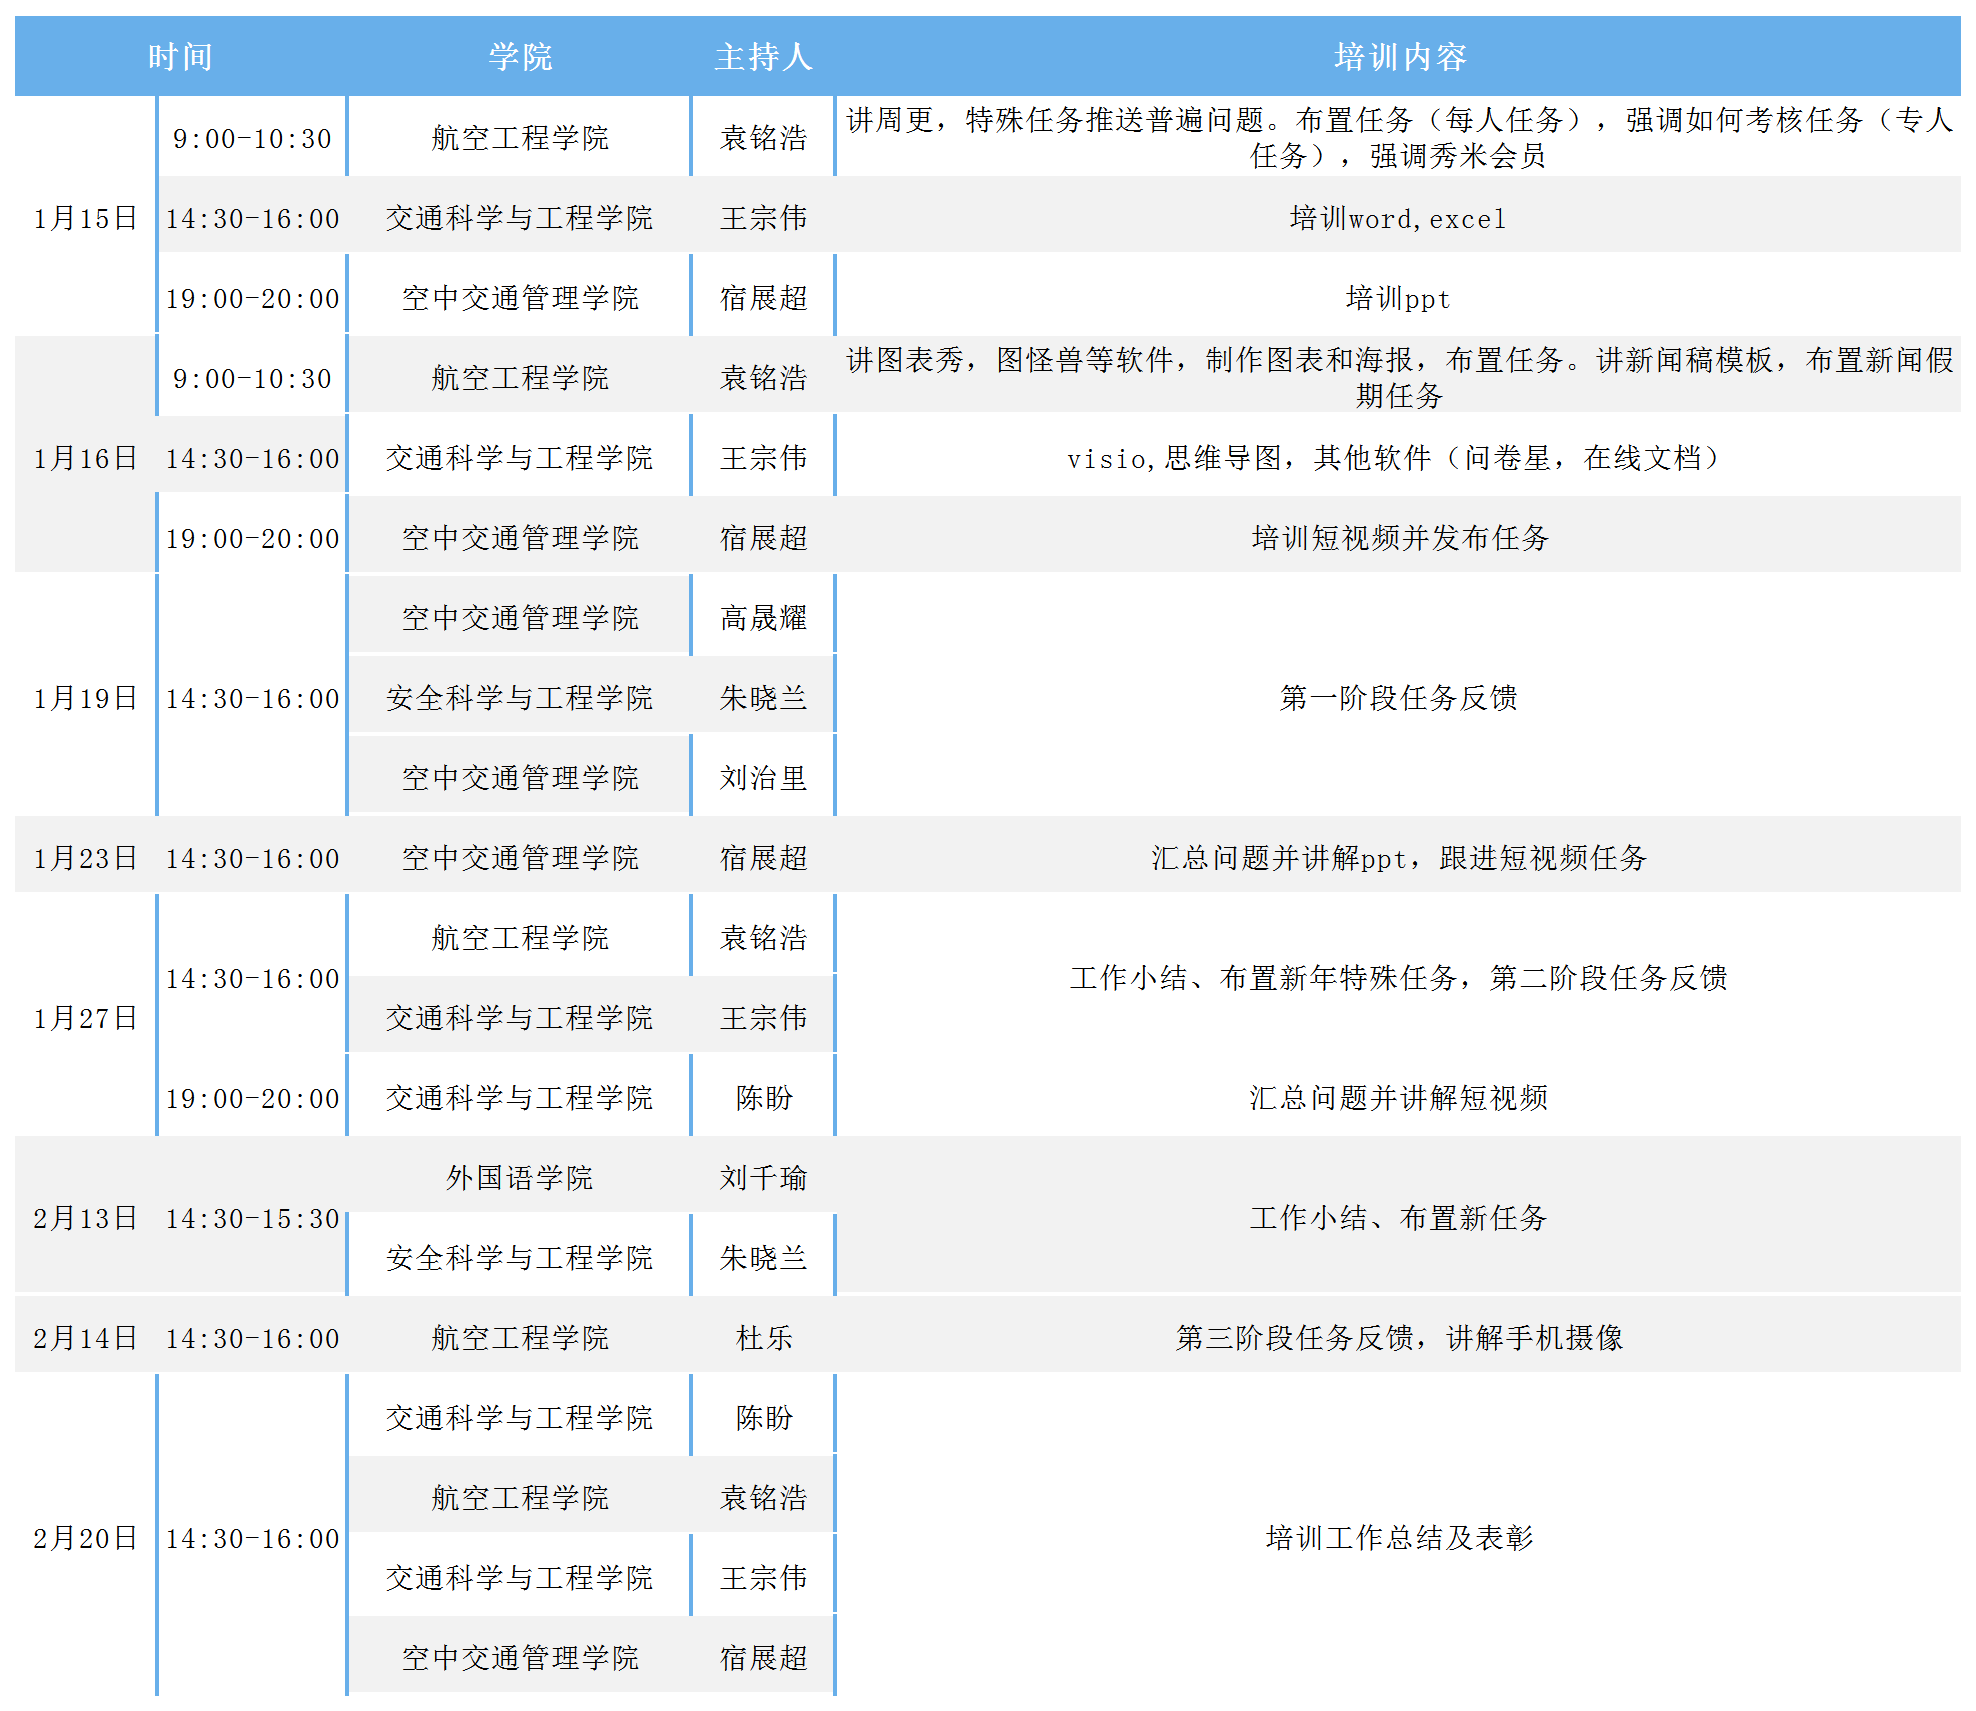Click the 刘治里 host cell
This screenshot has width=1976, height=1711.
pos(763,778)
